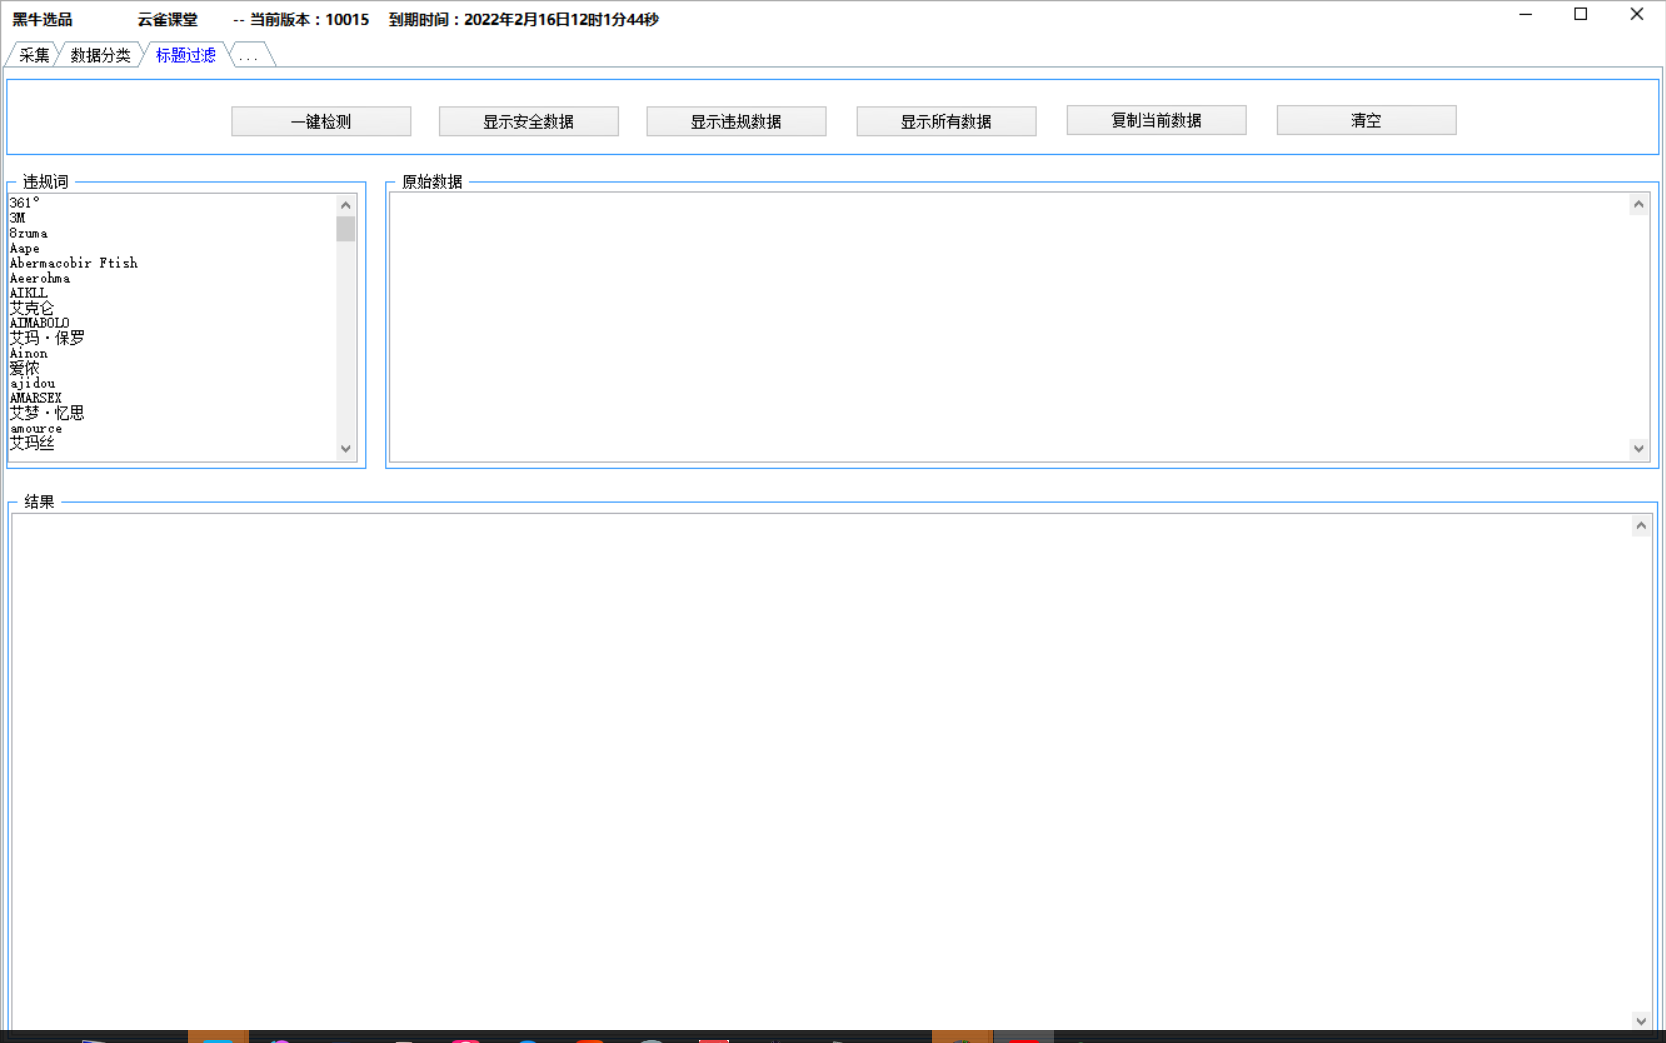Click 违规词 list scroll-up arrow

coord(346,205)
